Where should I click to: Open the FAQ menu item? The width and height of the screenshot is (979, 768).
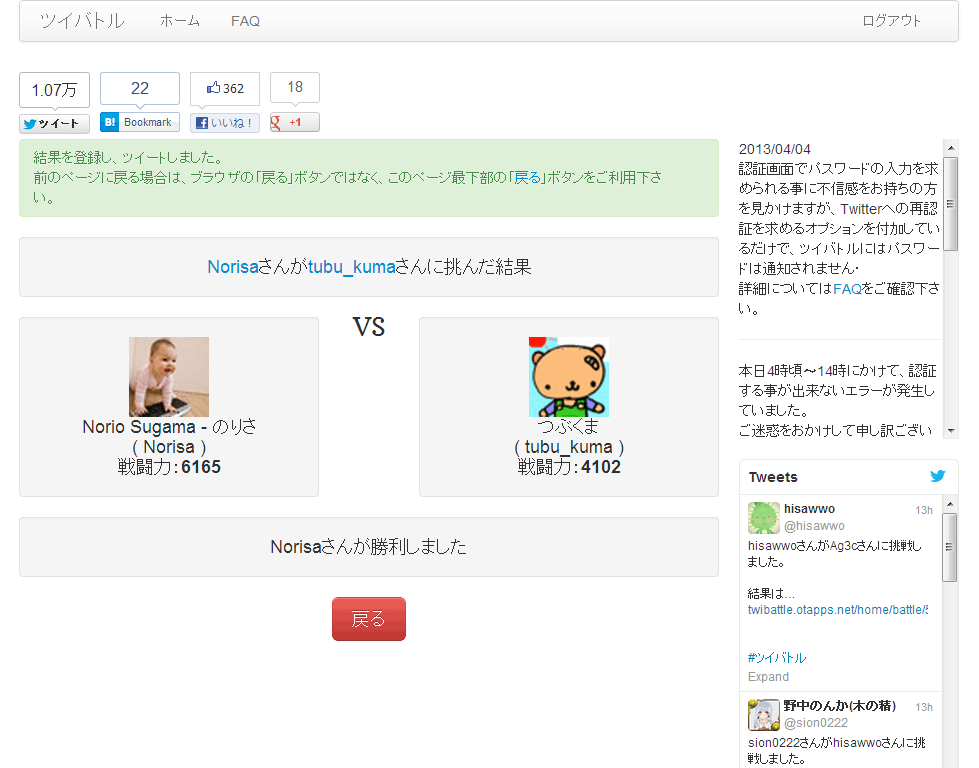pos(245,21)
